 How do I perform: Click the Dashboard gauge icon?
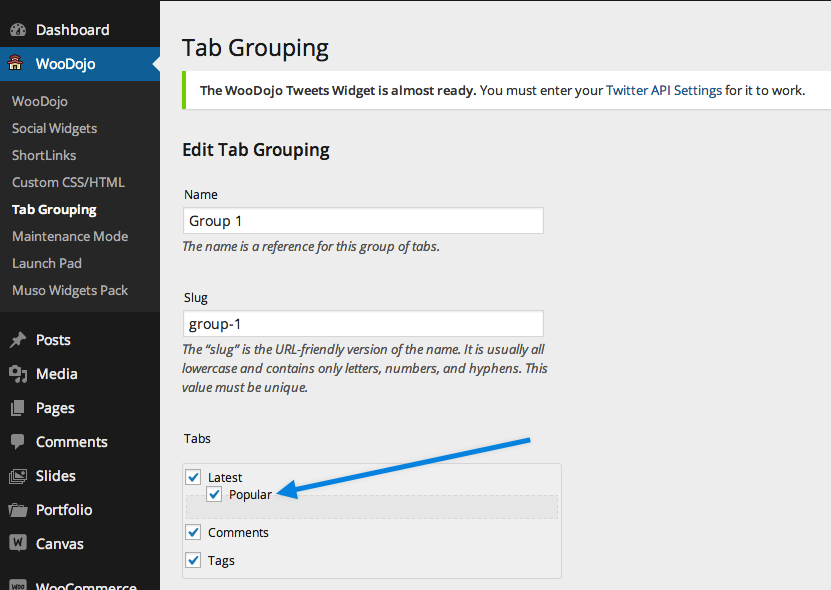[18, 30]
